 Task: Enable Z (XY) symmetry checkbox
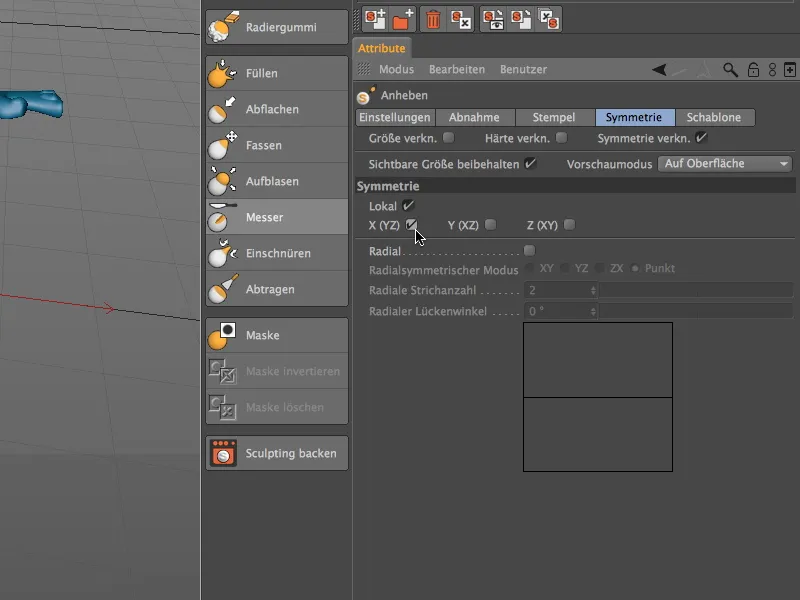tap(569, 224)
